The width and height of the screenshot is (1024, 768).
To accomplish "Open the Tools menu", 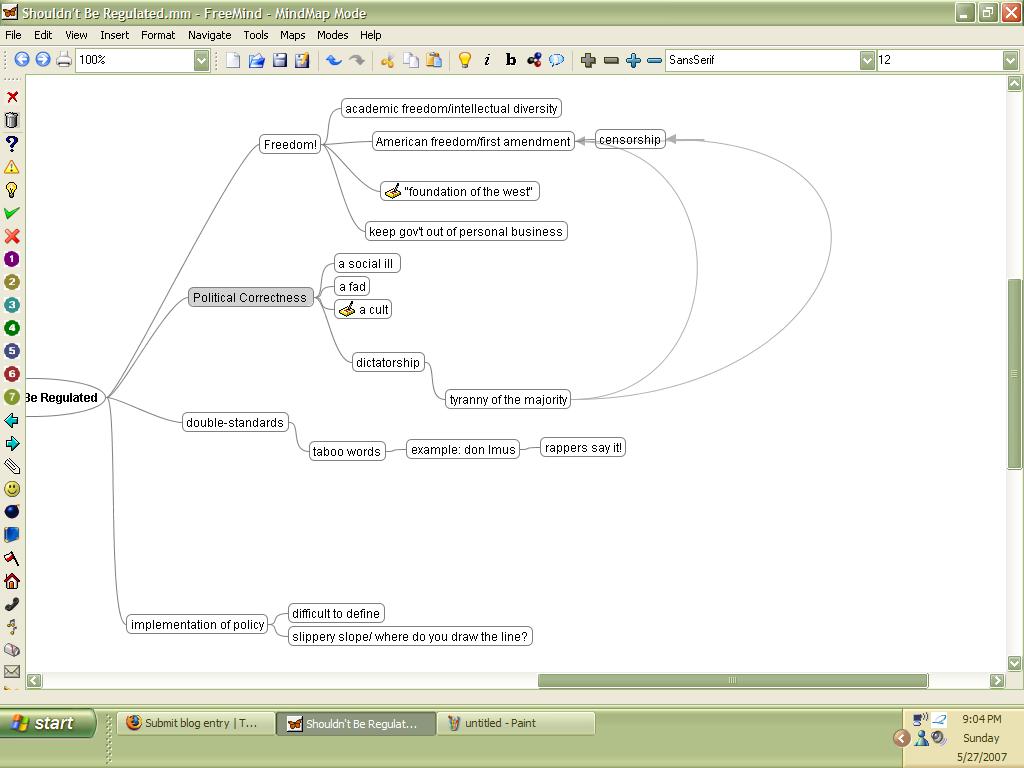I will 256,35.
